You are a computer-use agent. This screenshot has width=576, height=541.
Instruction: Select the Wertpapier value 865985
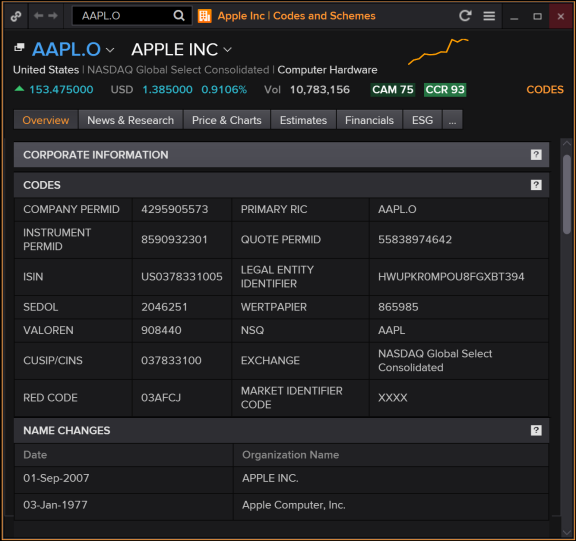pos(398,307)
